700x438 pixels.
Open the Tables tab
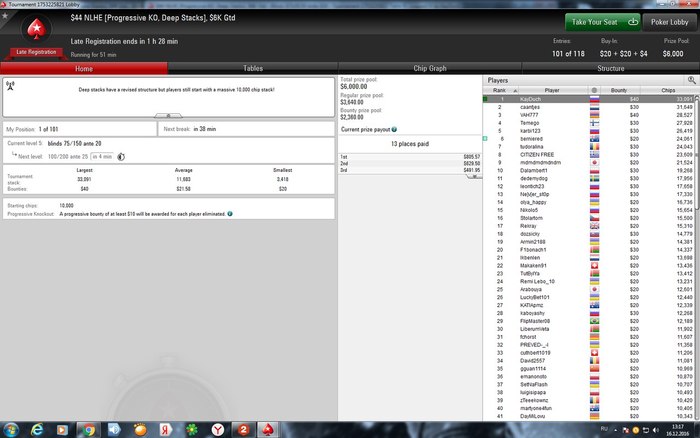pyautogui.click(x=253, y=68)
